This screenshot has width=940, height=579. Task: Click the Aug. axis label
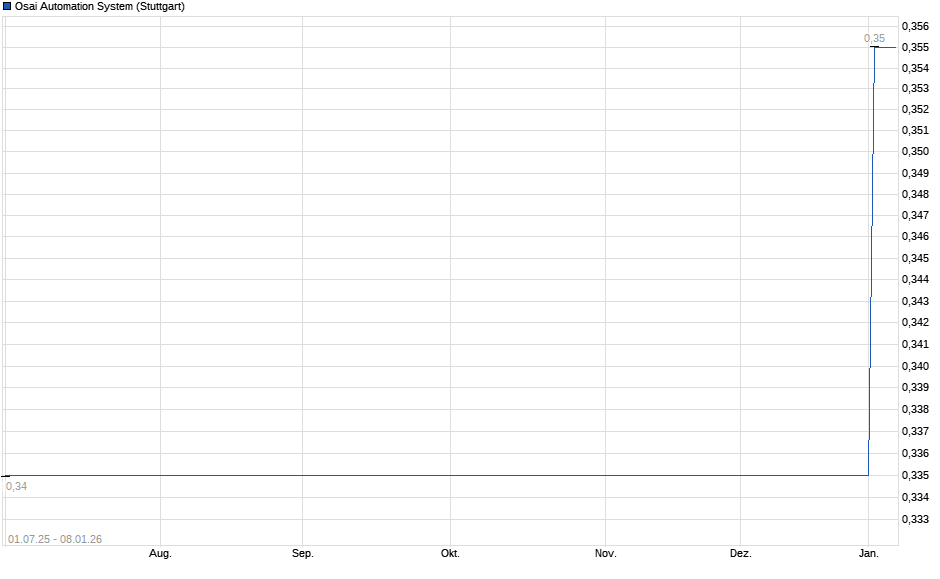(160, 552)
